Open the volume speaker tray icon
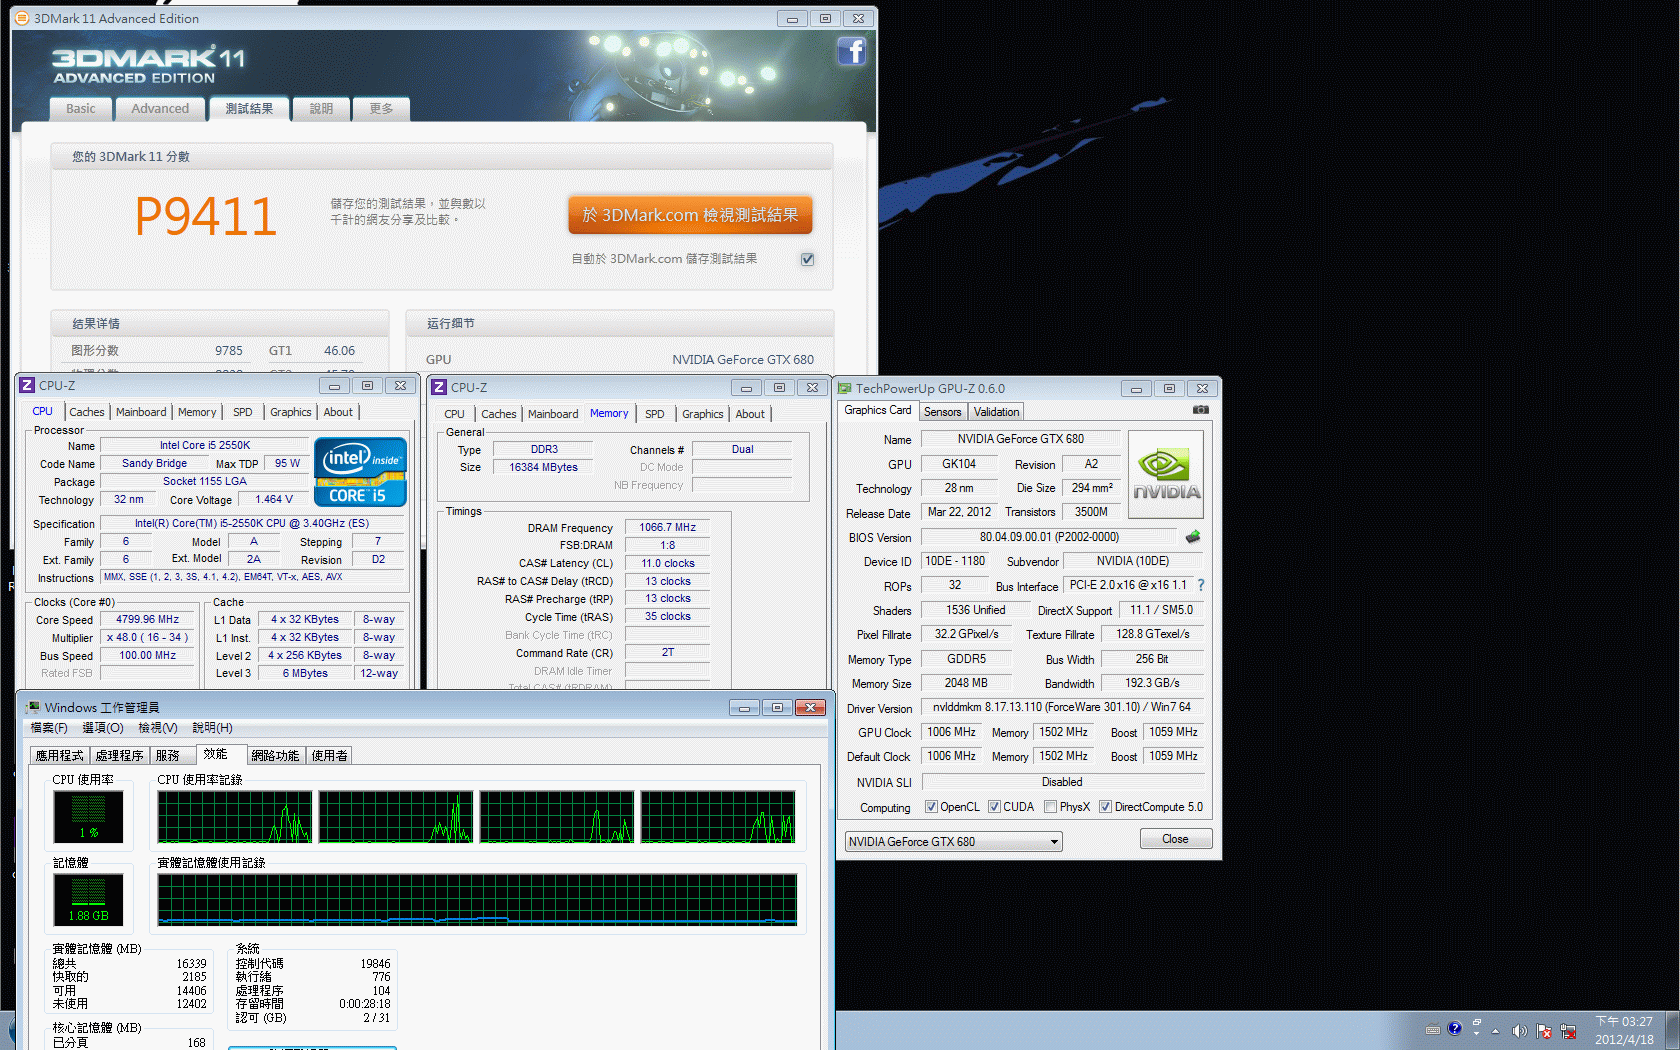 (x=1520, y=1031)
